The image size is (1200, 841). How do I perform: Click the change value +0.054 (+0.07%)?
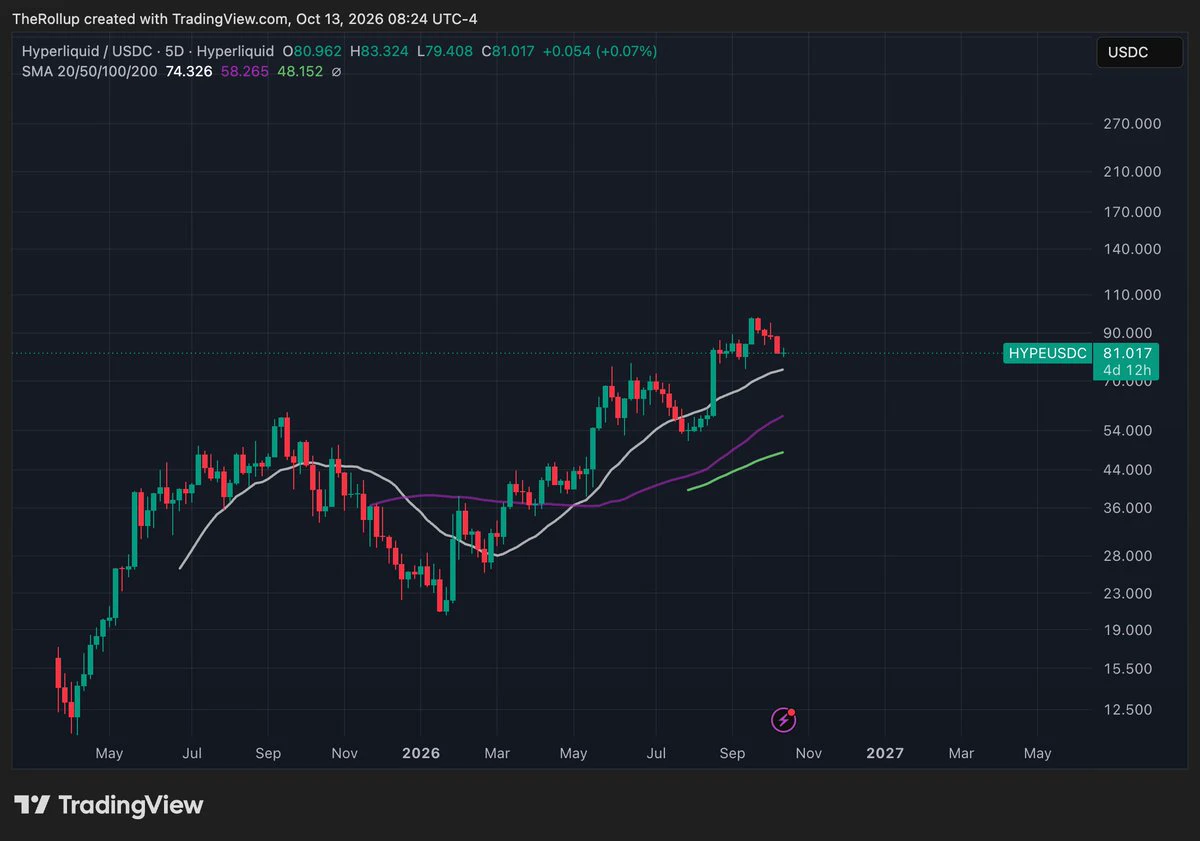coord(600,51)
